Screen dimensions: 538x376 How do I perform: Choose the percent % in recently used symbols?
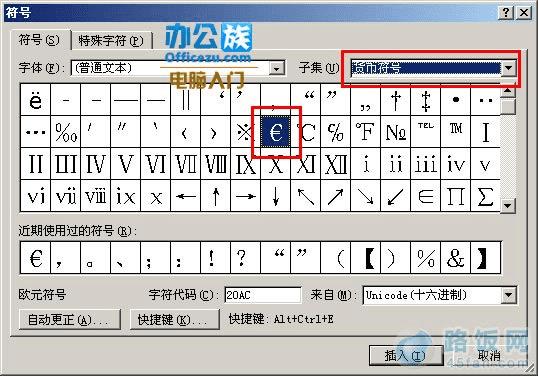click(426, 258)
